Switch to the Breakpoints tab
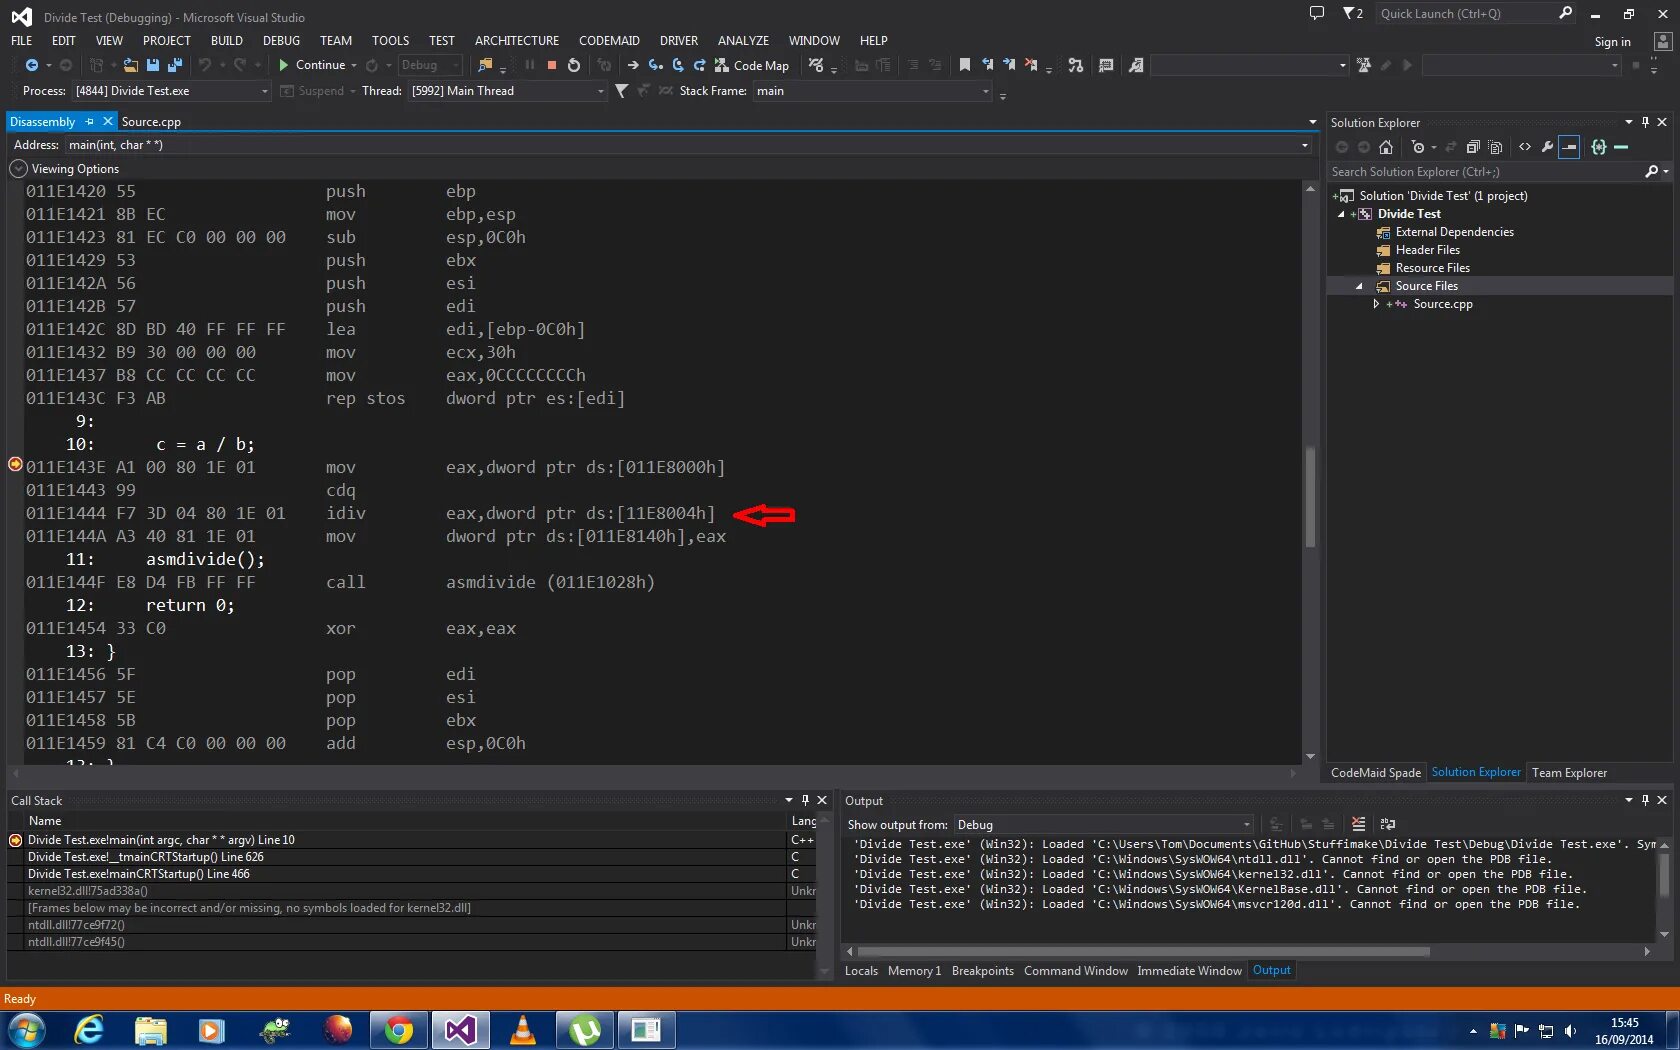Image resolution: width=1680 pixels, height=1050 pixels. click(982, 971)
